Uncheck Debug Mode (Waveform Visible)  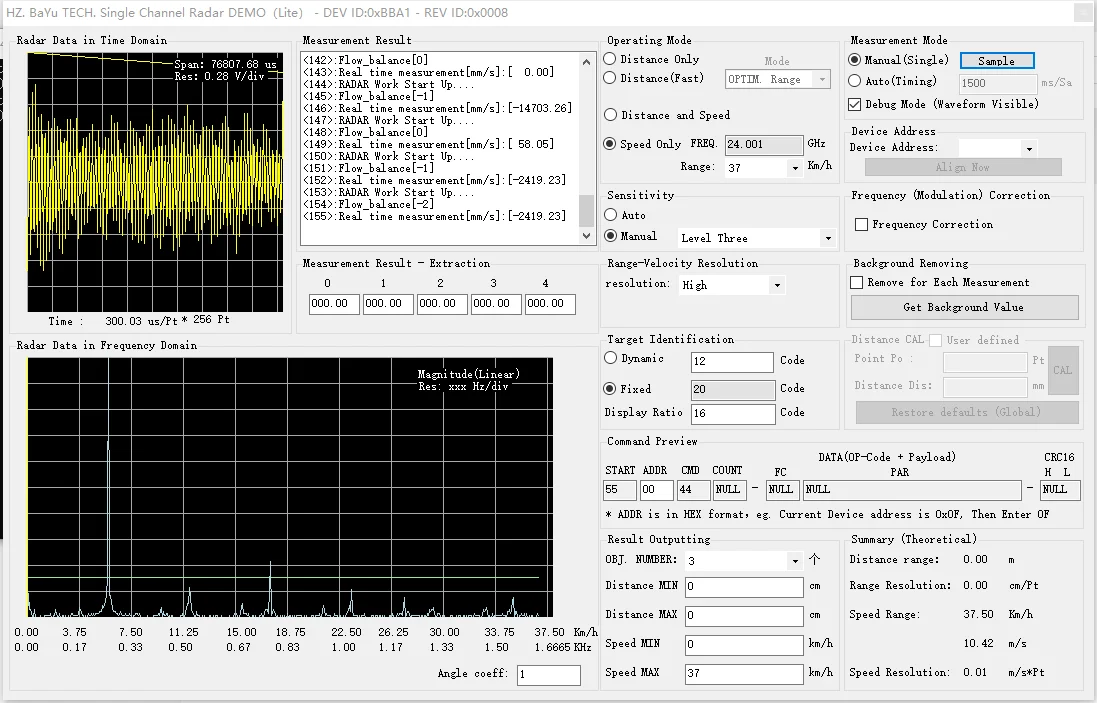(855, 104)
